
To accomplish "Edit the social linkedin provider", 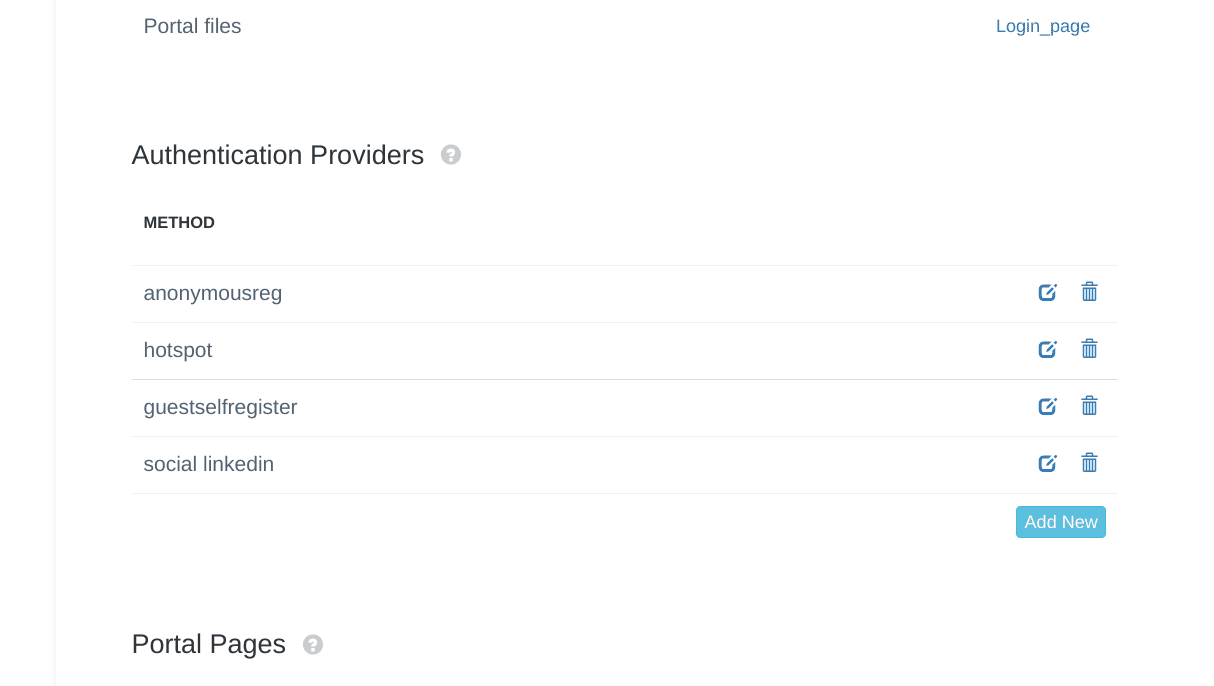I will (x=1047, y=463).
